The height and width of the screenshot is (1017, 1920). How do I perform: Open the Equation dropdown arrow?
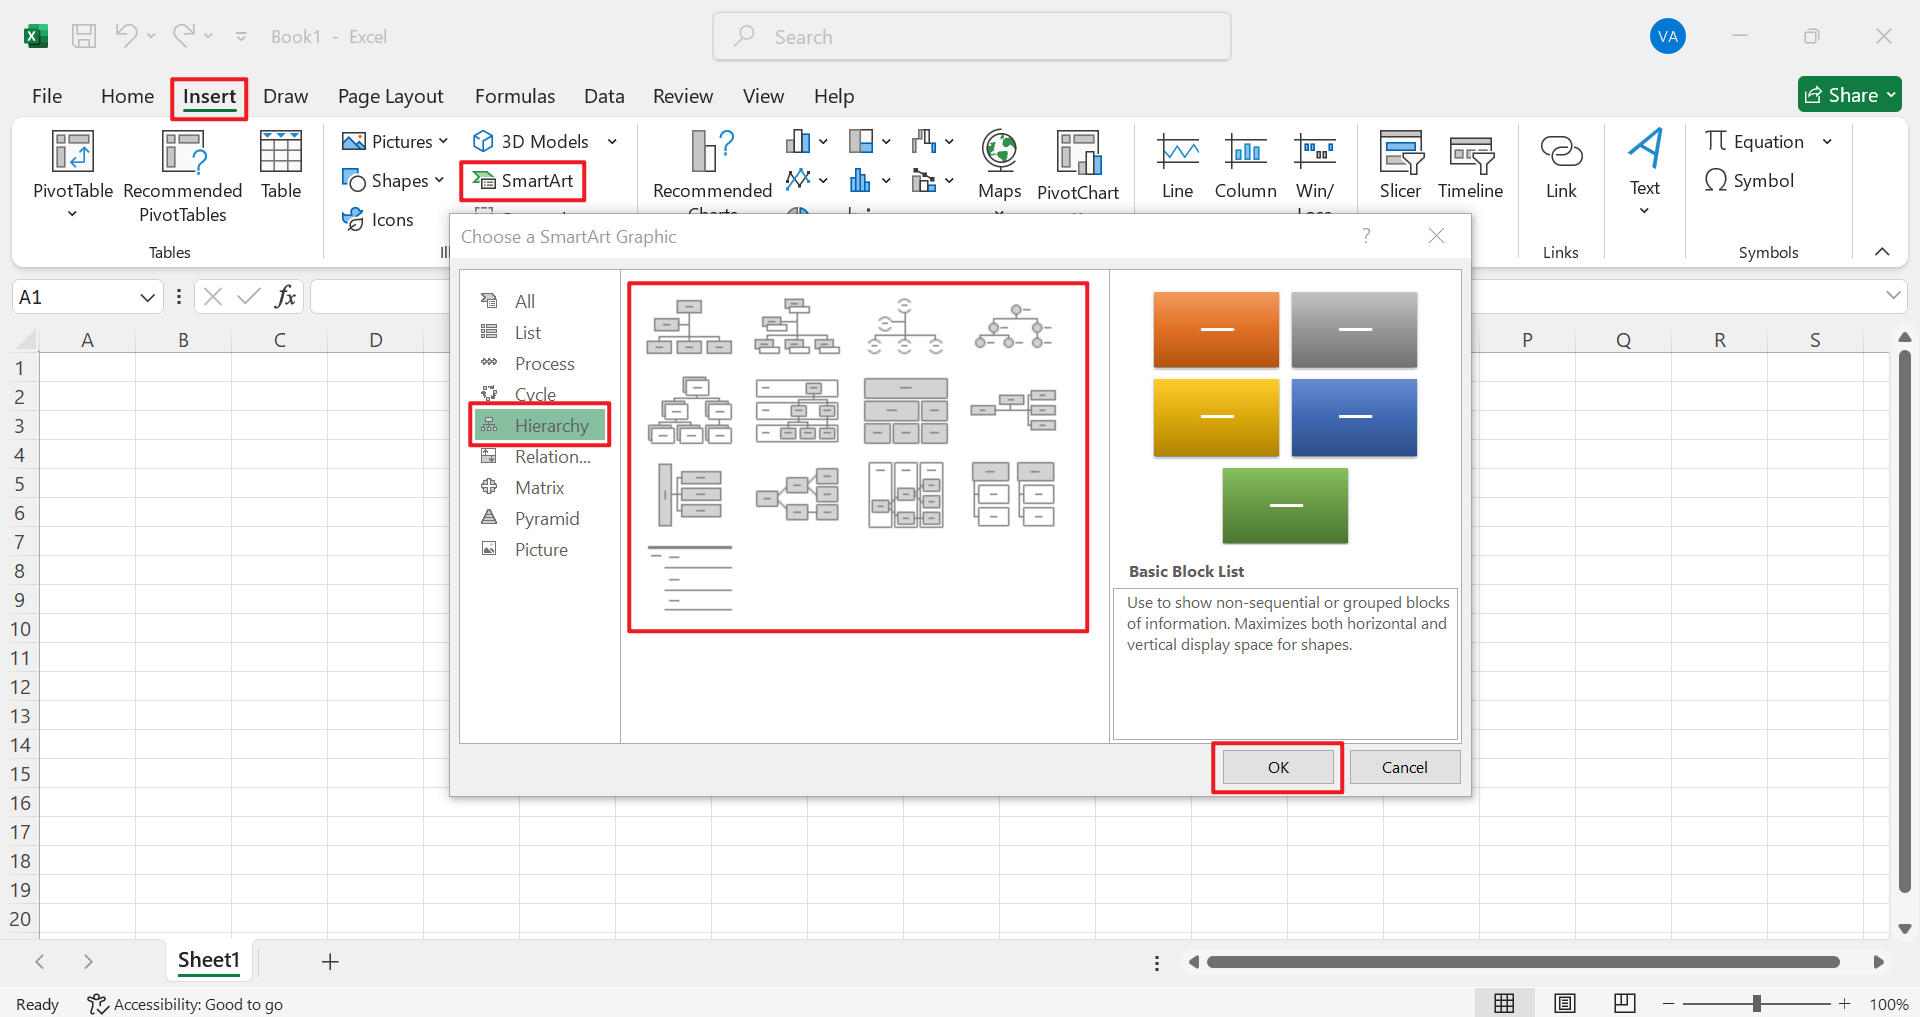pos(1829,141)
